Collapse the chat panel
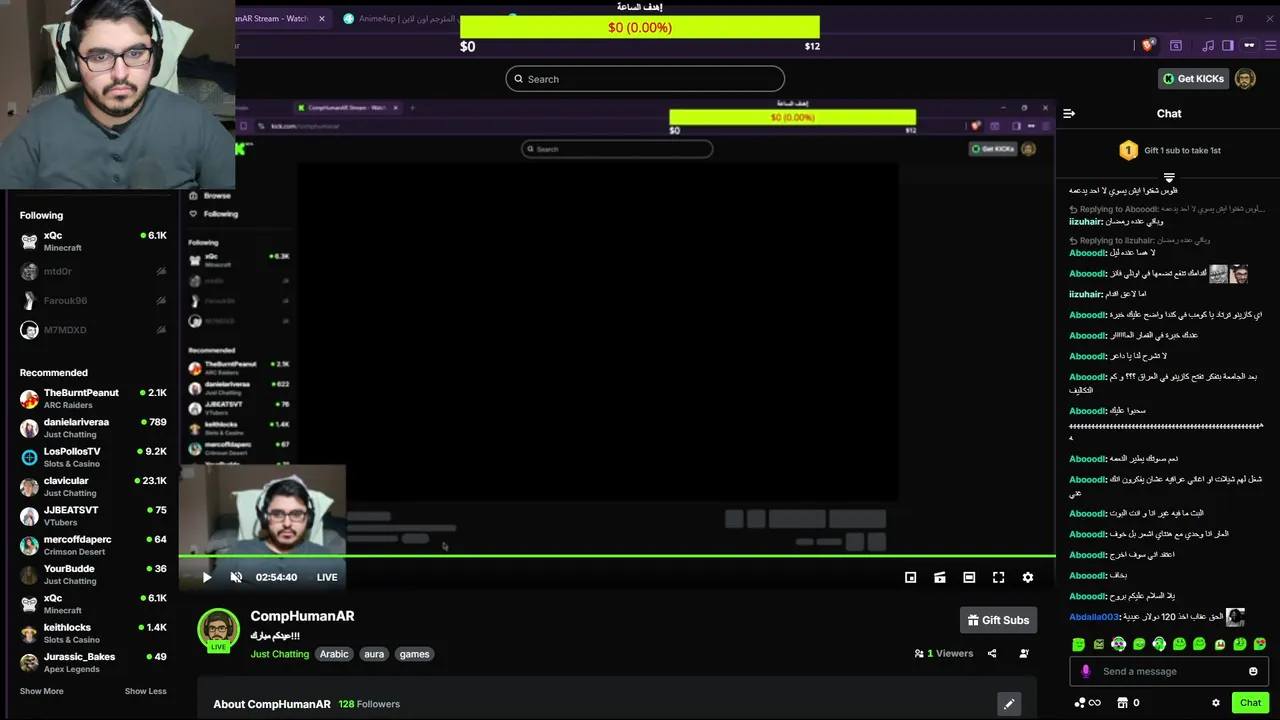 1069,114
